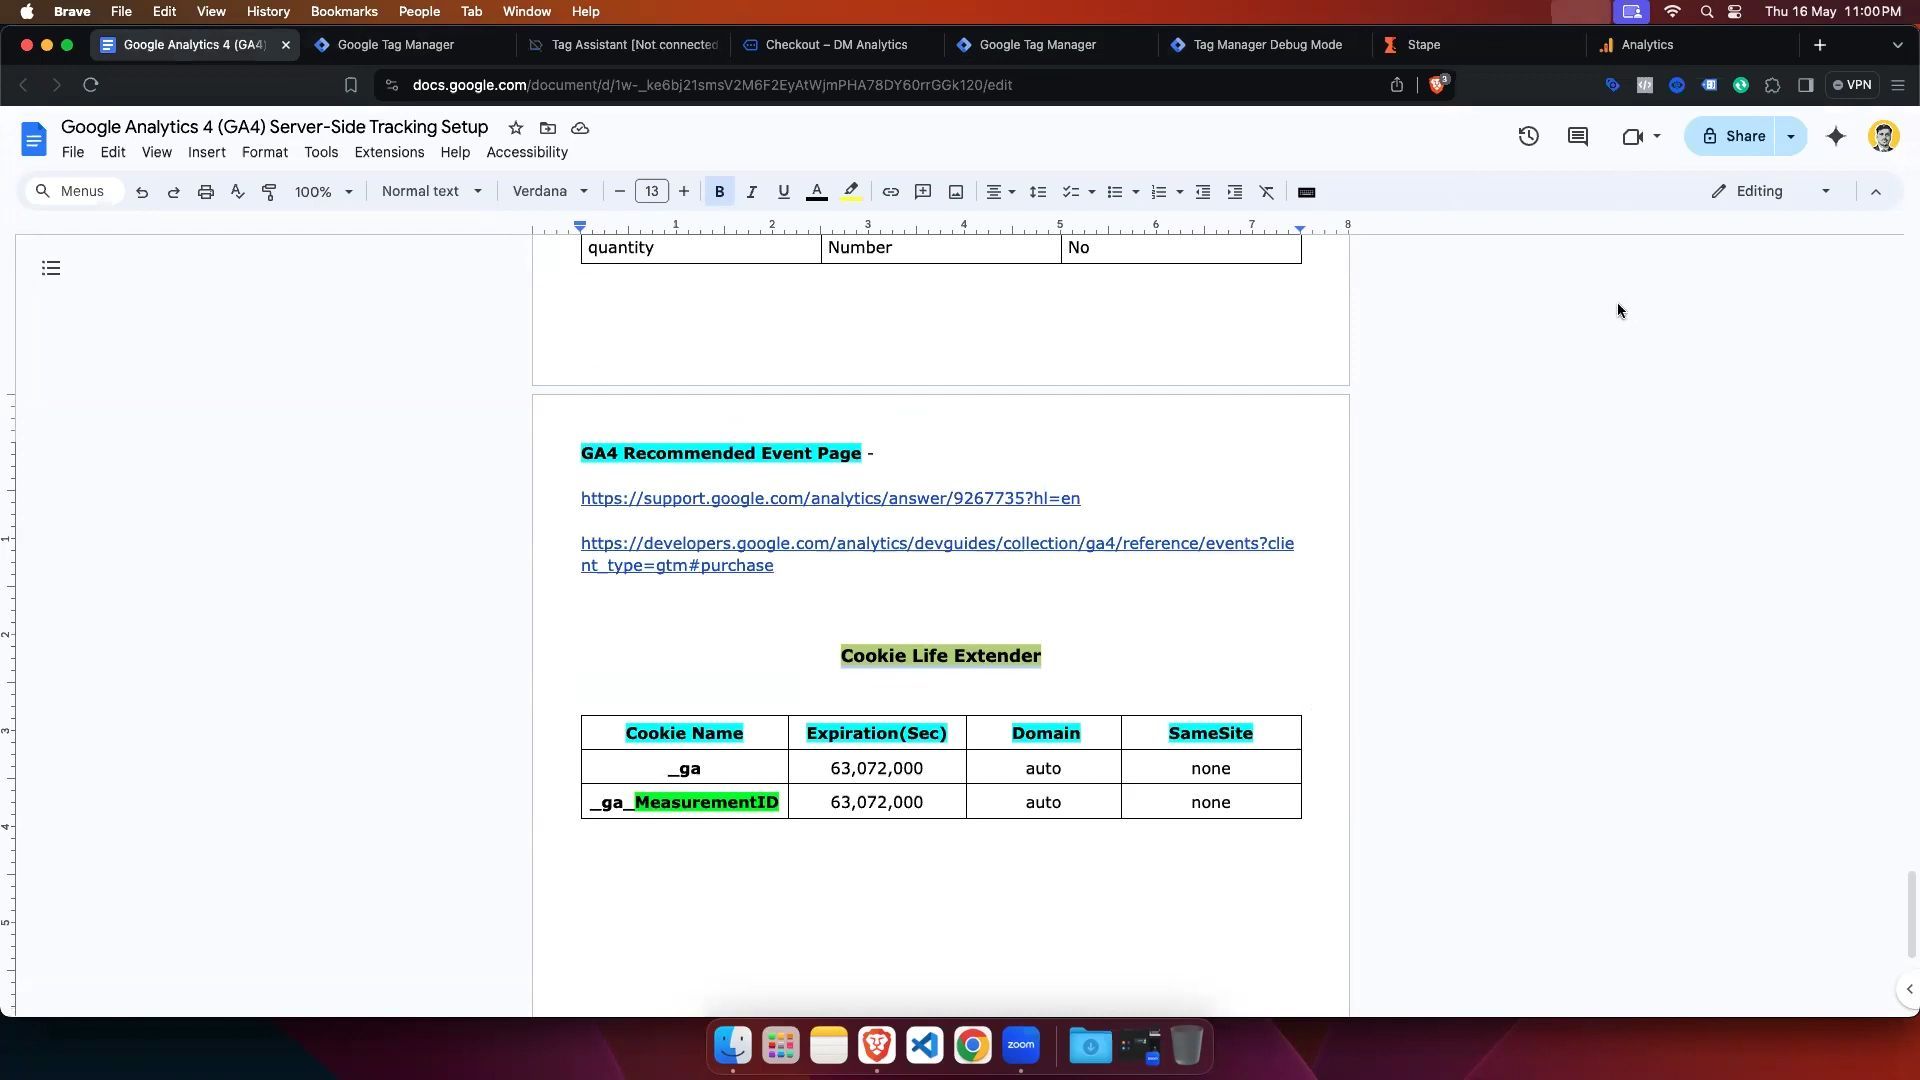Show document outline icon
1920x1080 pixels.
[x=51, y=268]
